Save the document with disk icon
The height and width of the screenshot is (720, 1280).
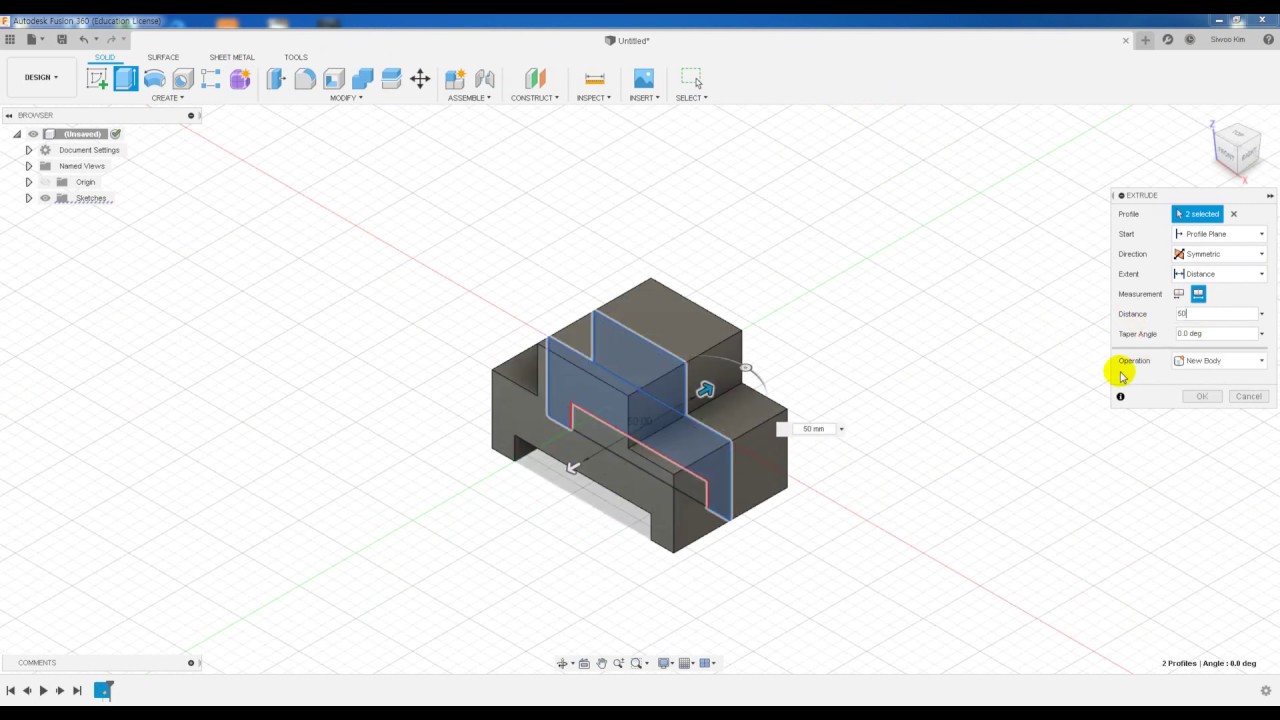tap(61, 40)
